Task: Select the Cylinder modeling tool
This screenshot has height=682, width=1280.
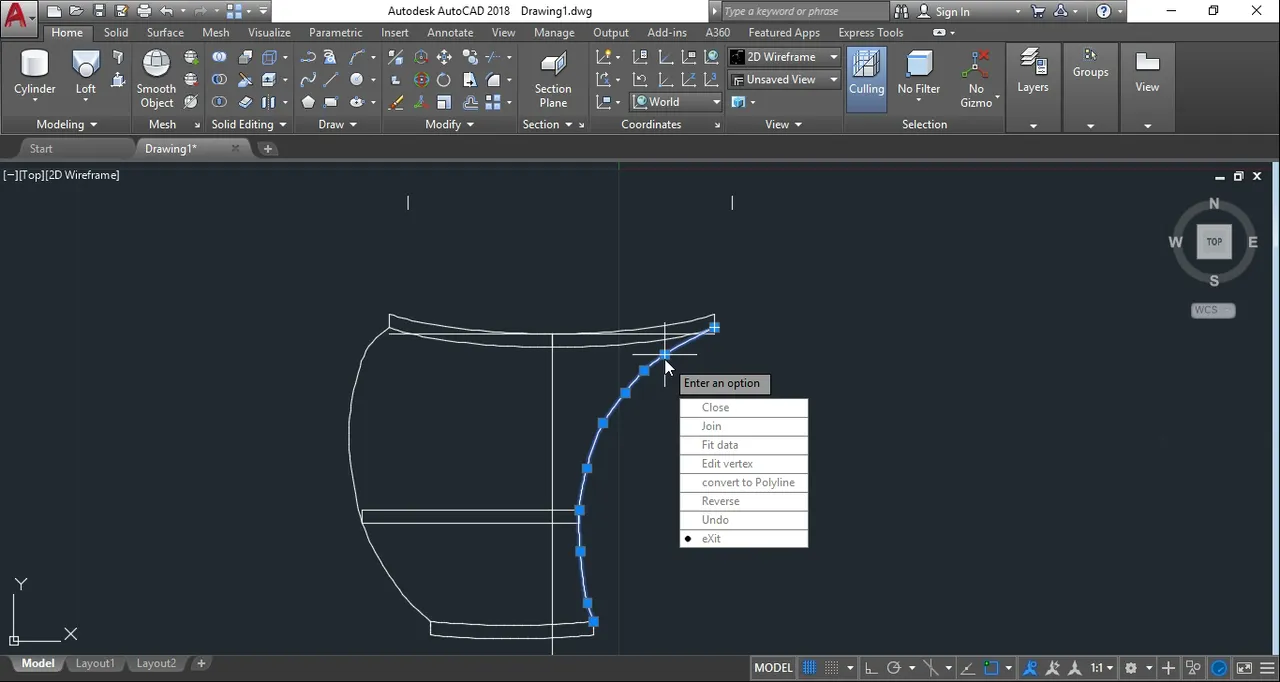Action: 35,74
